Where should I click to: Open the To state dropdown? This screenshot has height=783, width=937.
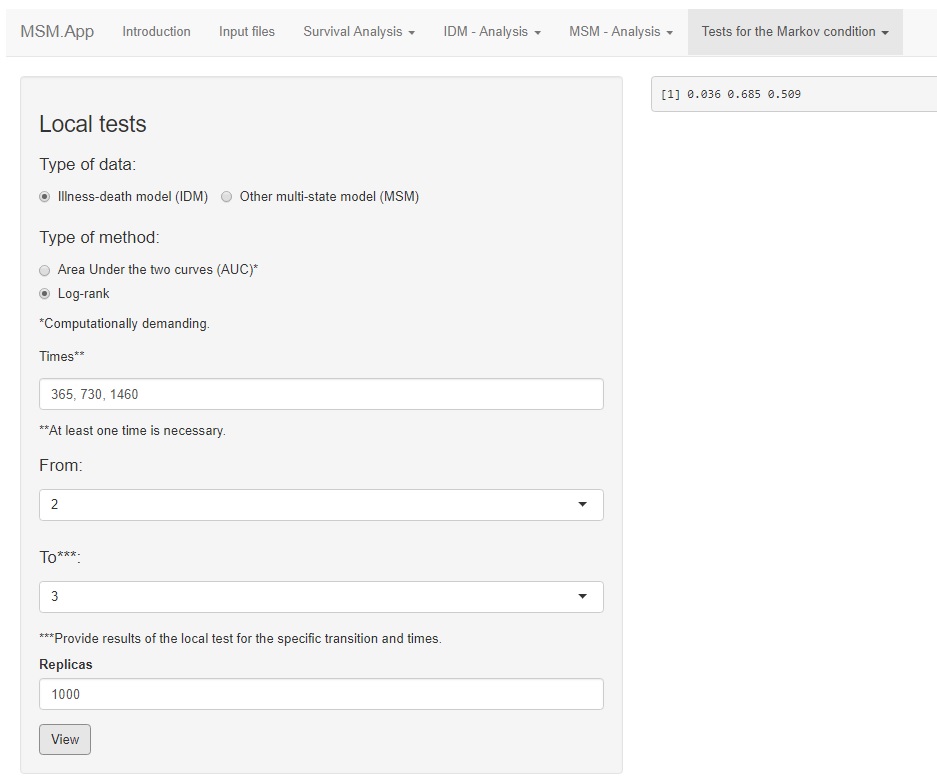point(321,597)
